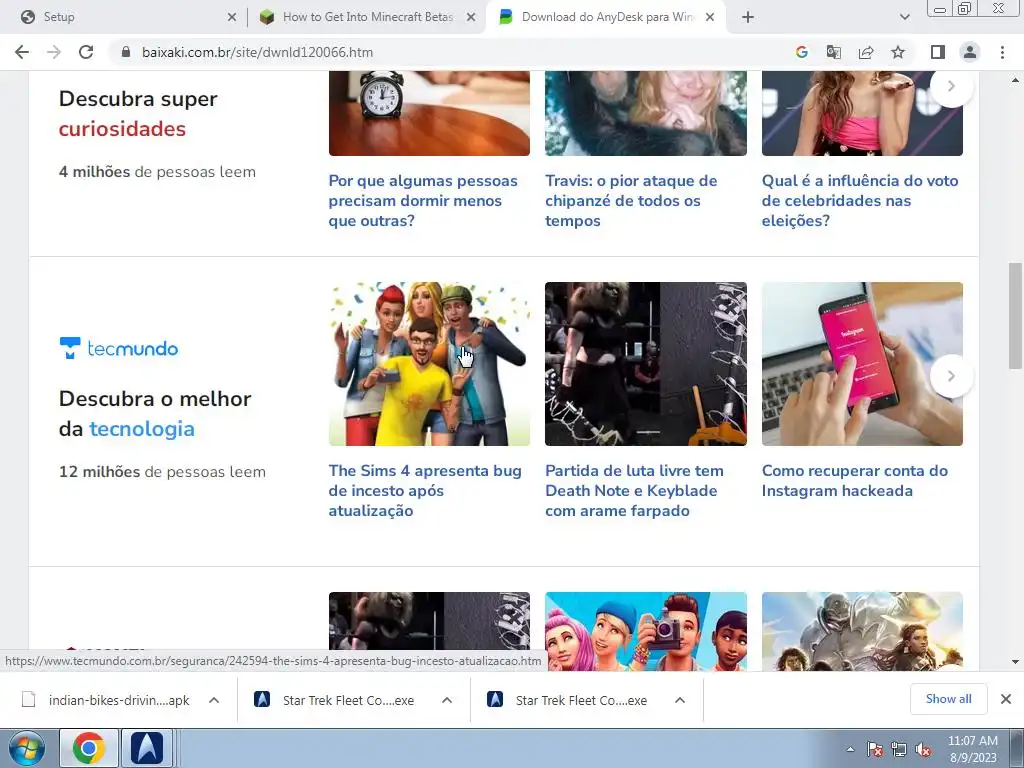This screenshot has width=1024, height=768.
Task: Expand options for second Star Trek exe
Action: [680, 700]
